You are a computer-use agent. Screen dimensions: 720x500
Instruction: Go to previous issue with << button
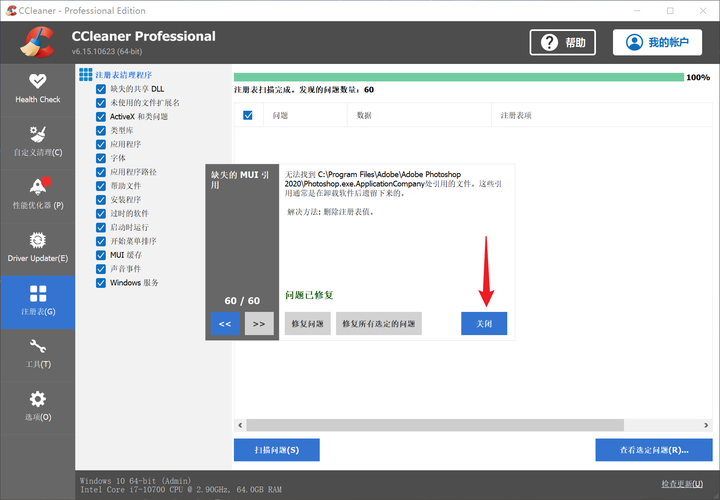225,323
